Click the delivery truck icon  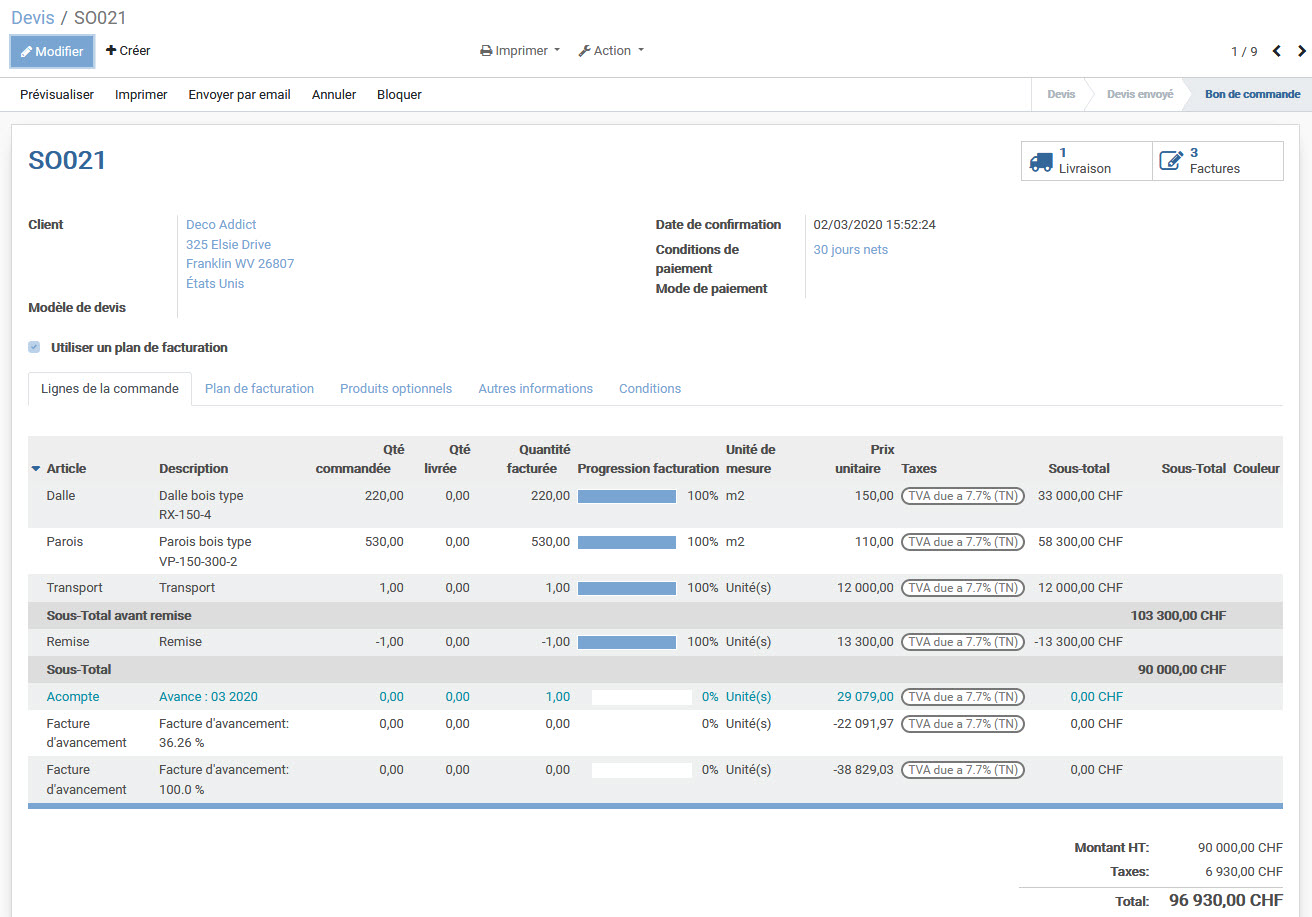coord(1041,161)
